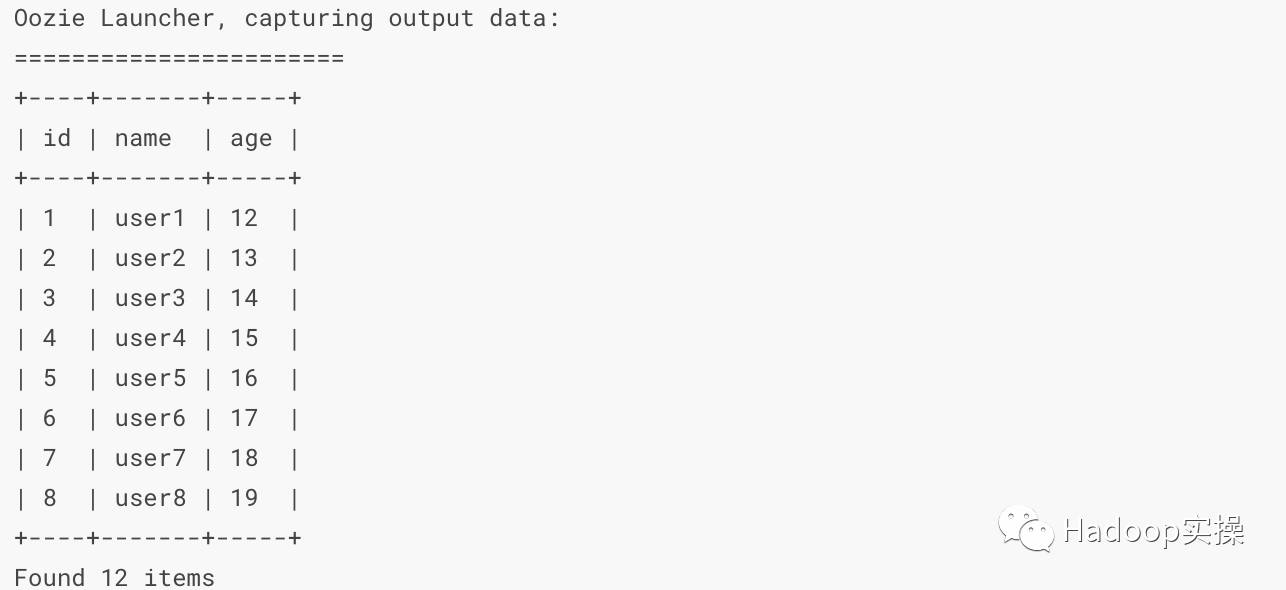1286x590 pixels.
Task: Click the user2 name cell
Action: click(150, 258)
